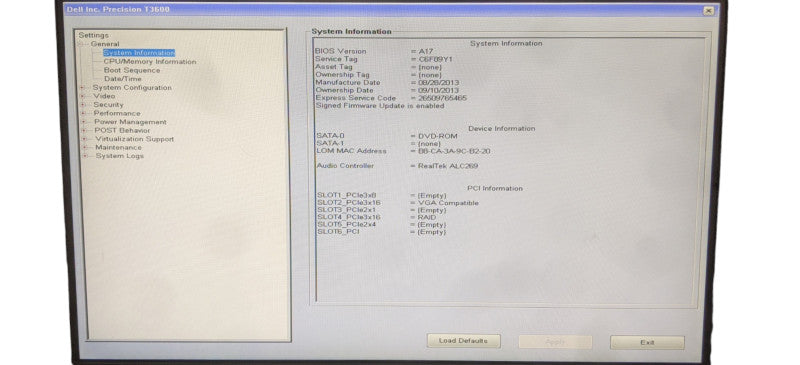The image size is (800, 365).
Task: Click the Manufacture Date value 08/28/2013
Action: 439,82
